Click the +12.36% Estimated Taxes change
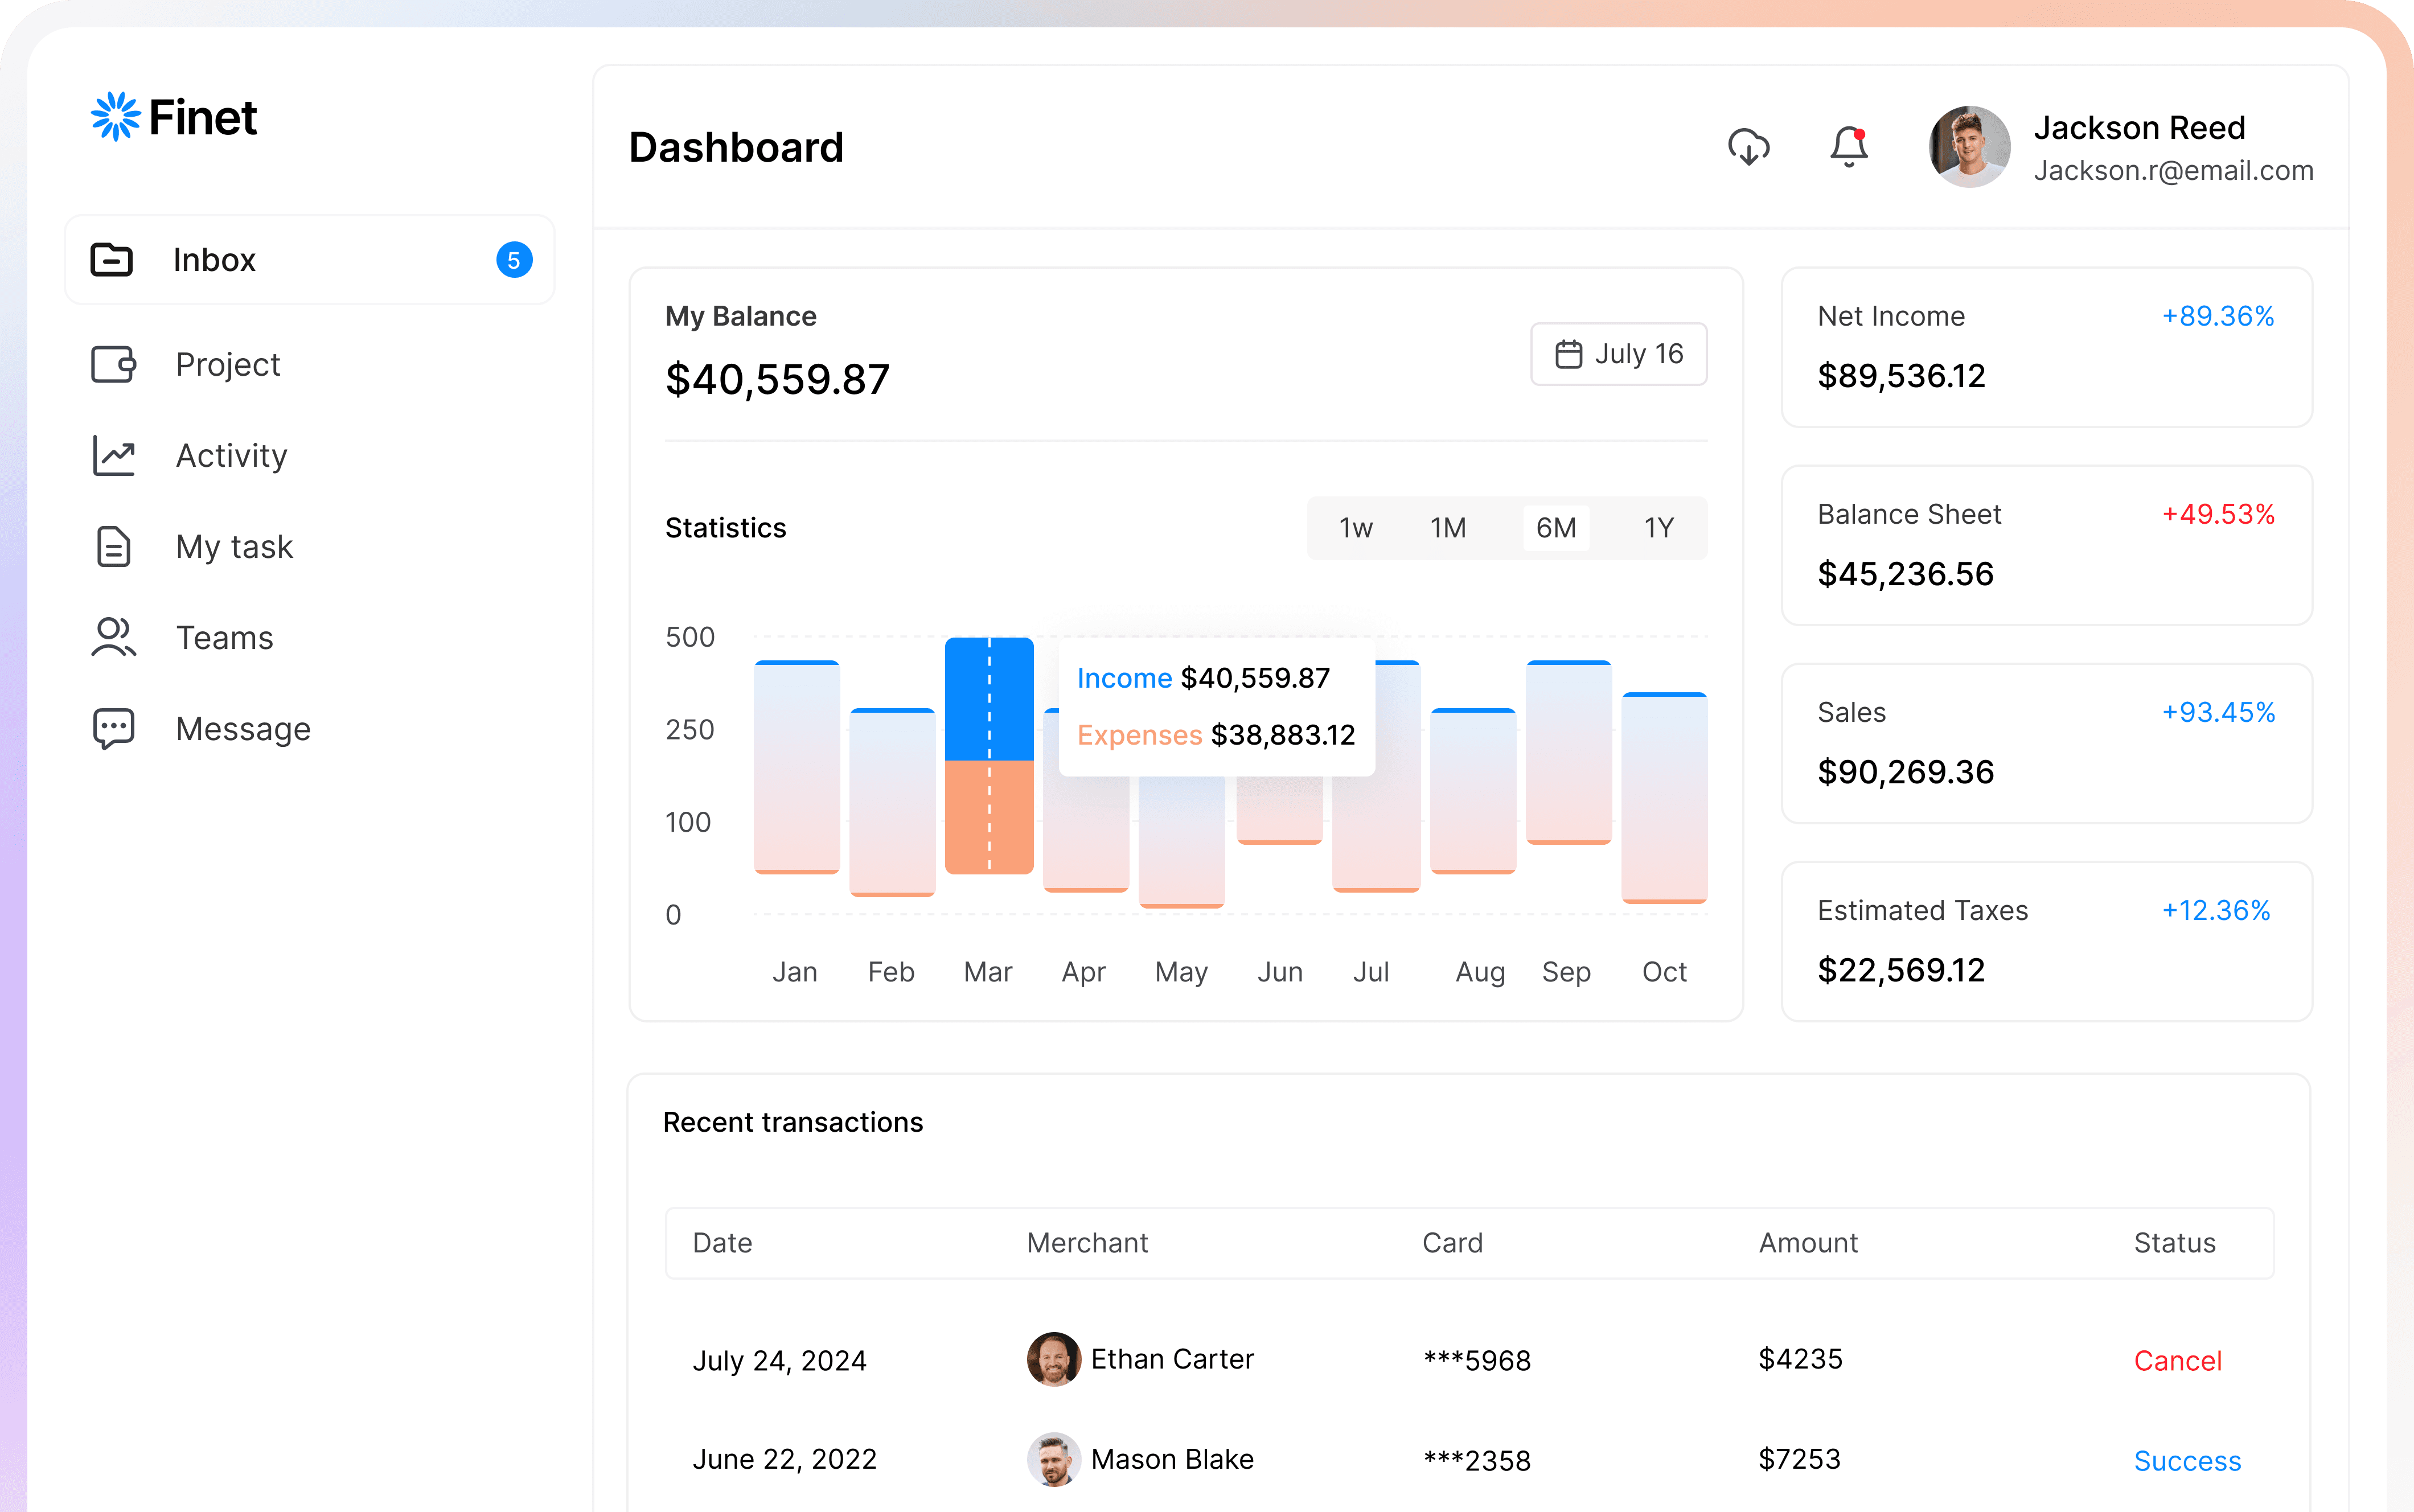 pyautogui.click(x=2216, y=910)
